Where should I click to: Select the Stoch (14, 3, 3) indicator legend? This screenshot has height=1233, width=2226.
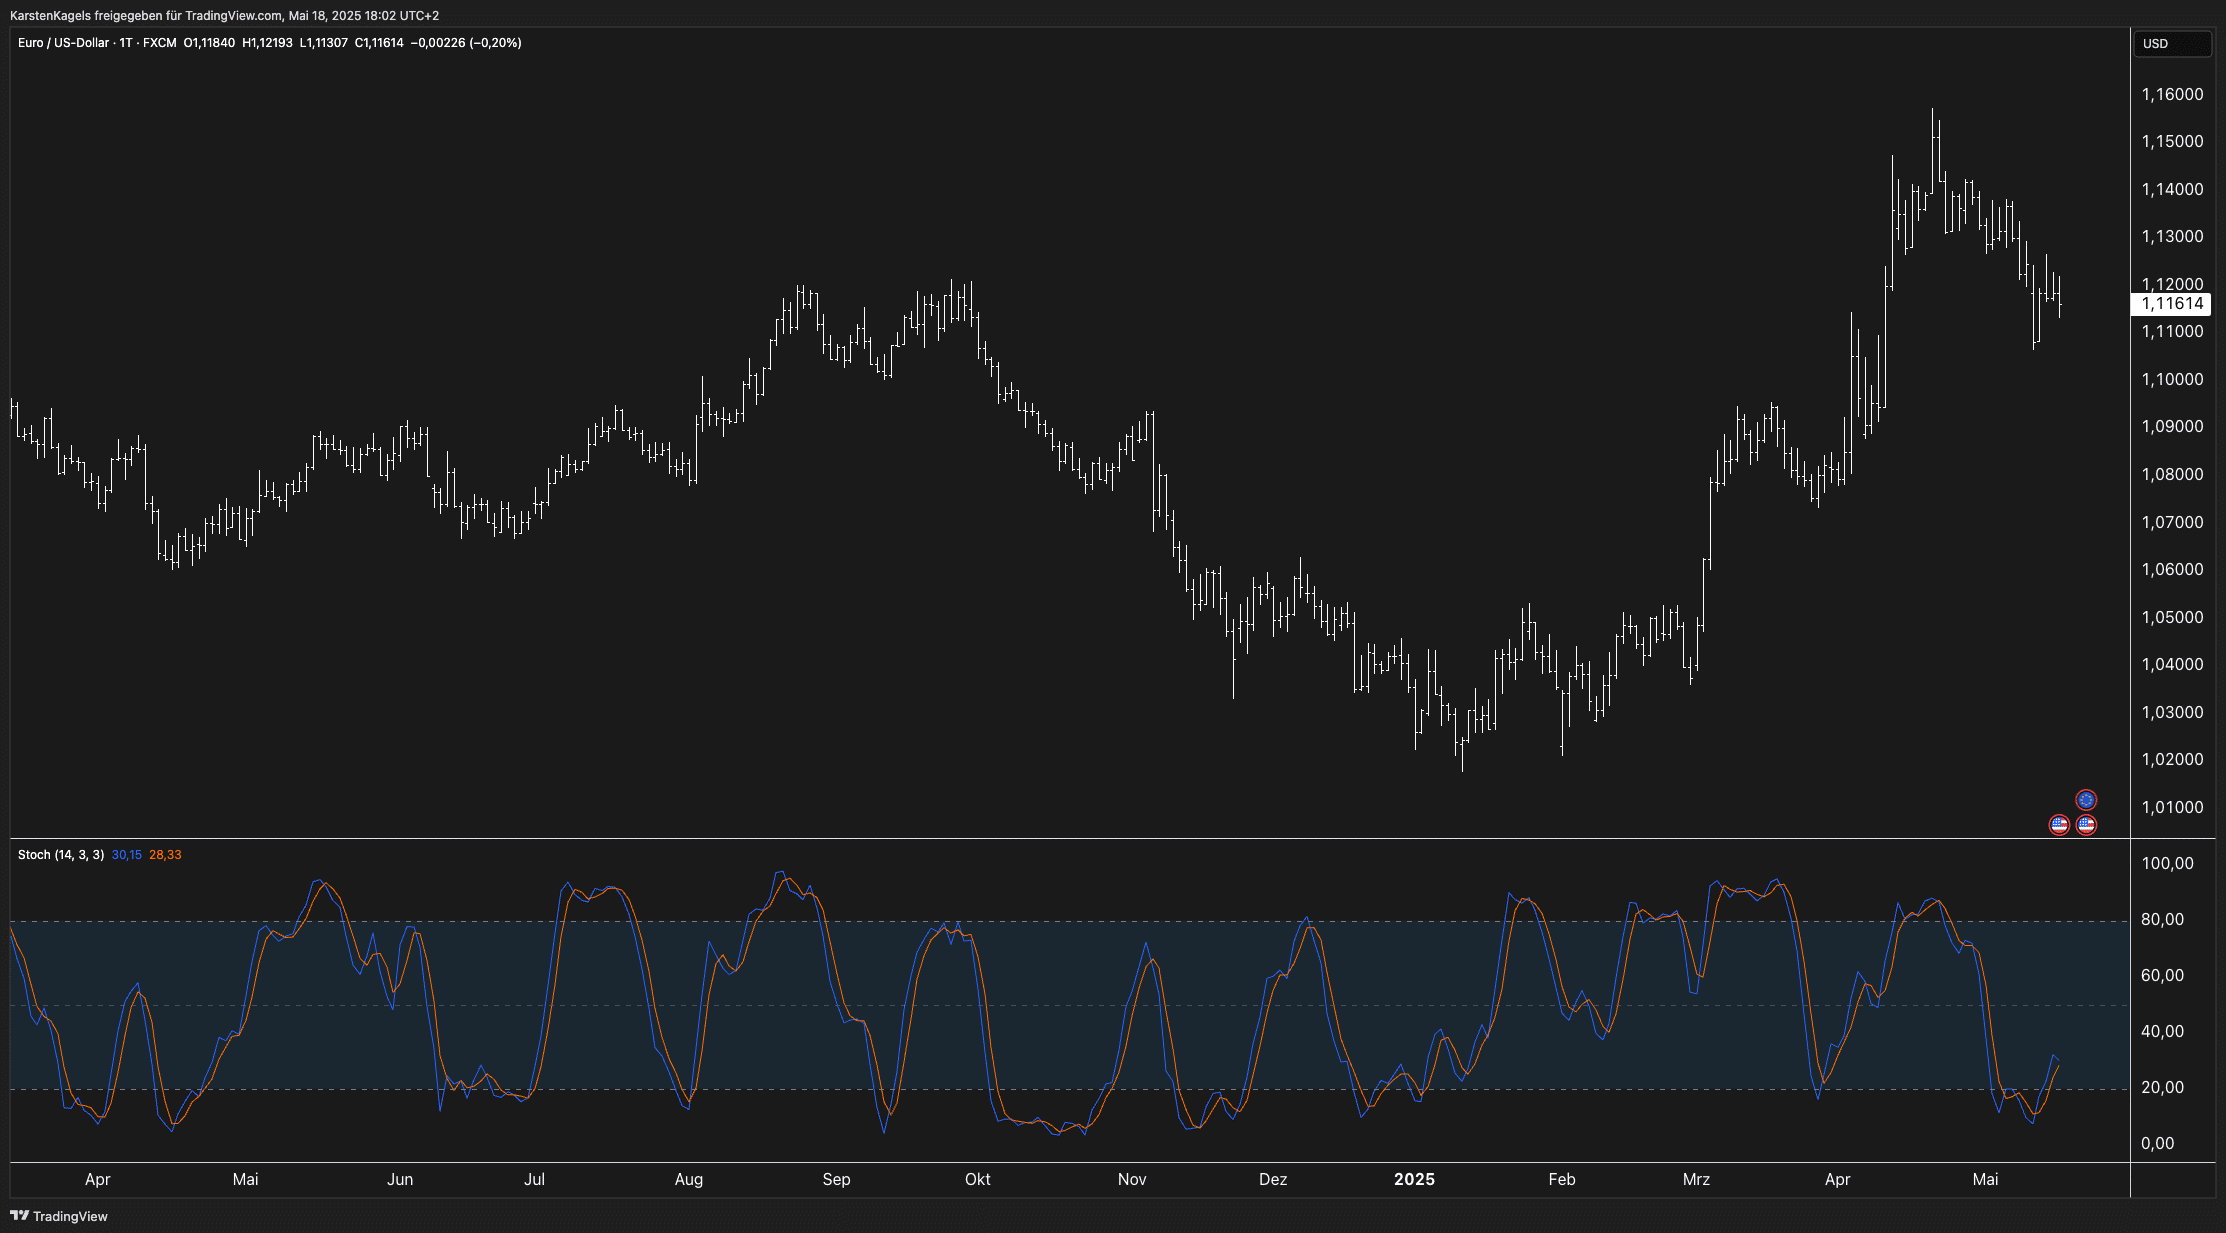pyautogui.click(x=60, y=855)
